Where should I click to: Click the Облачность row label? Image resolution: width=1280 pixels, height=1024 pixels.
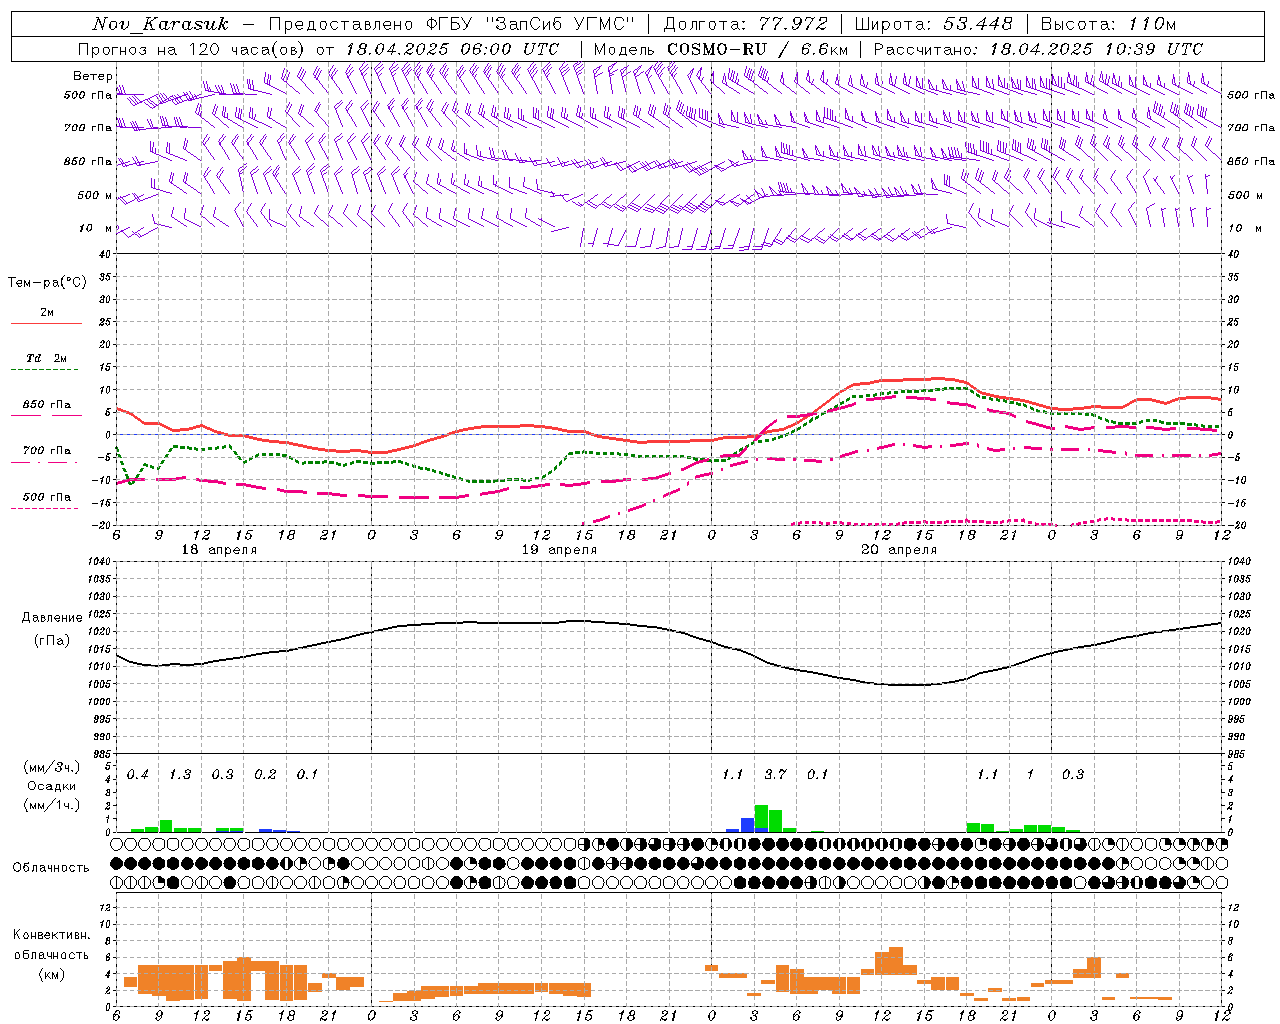51,868
